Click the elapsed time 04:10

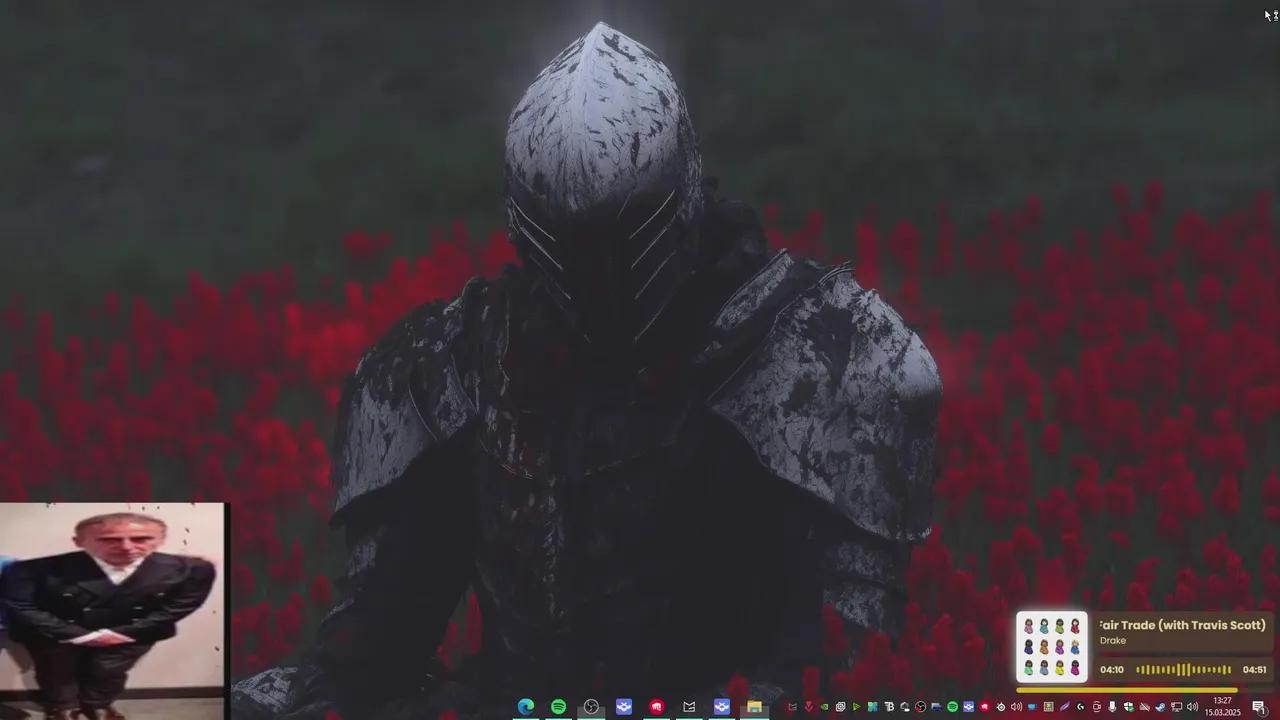1112,670
